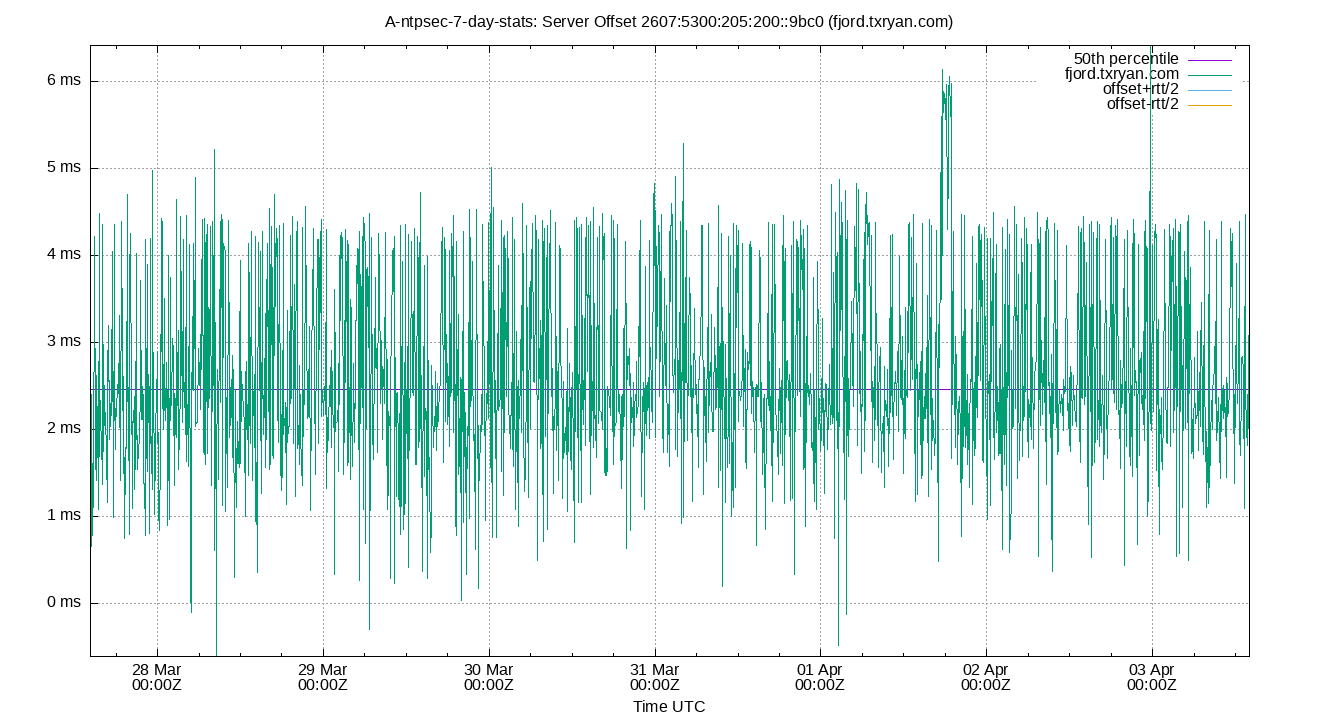This screenshot has height=720, width=1340.
Task: Click the Time UTC axis label
Action: (669, 706)
